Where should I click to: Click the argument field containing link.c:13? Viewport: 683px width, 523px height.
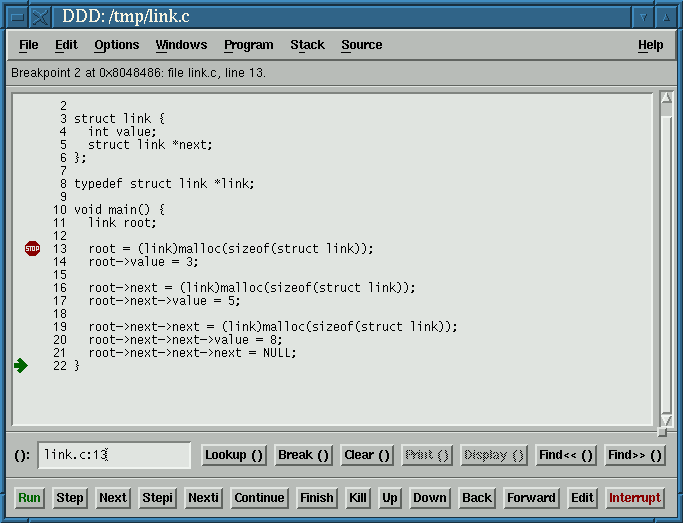click(114, 455)
